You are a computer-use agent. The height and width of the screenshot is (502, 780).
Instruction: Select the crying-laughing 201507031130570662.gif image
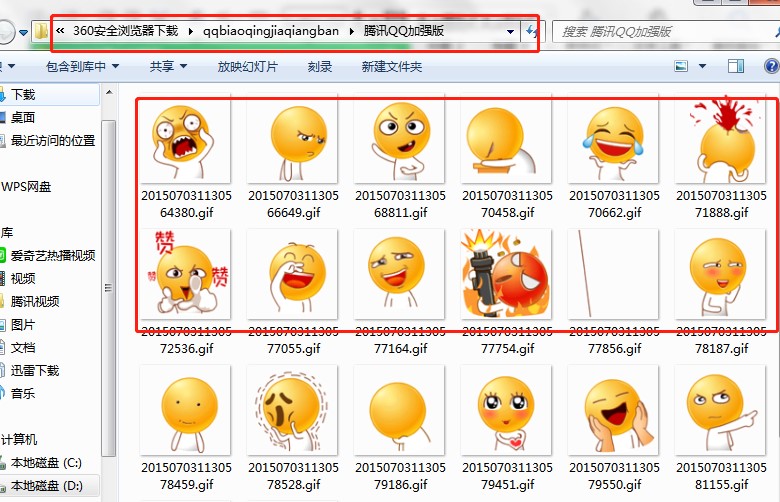613,138
